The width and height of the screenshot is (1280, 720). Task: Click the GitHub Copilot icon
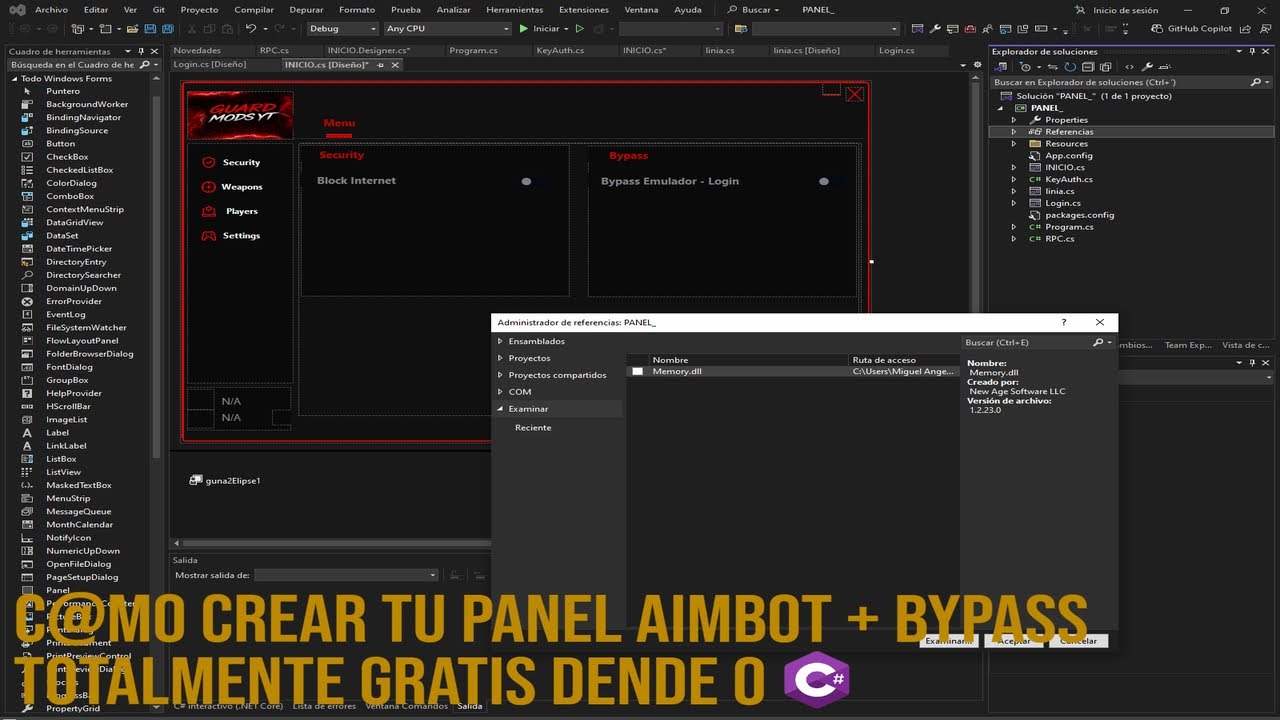(1158, 29)
